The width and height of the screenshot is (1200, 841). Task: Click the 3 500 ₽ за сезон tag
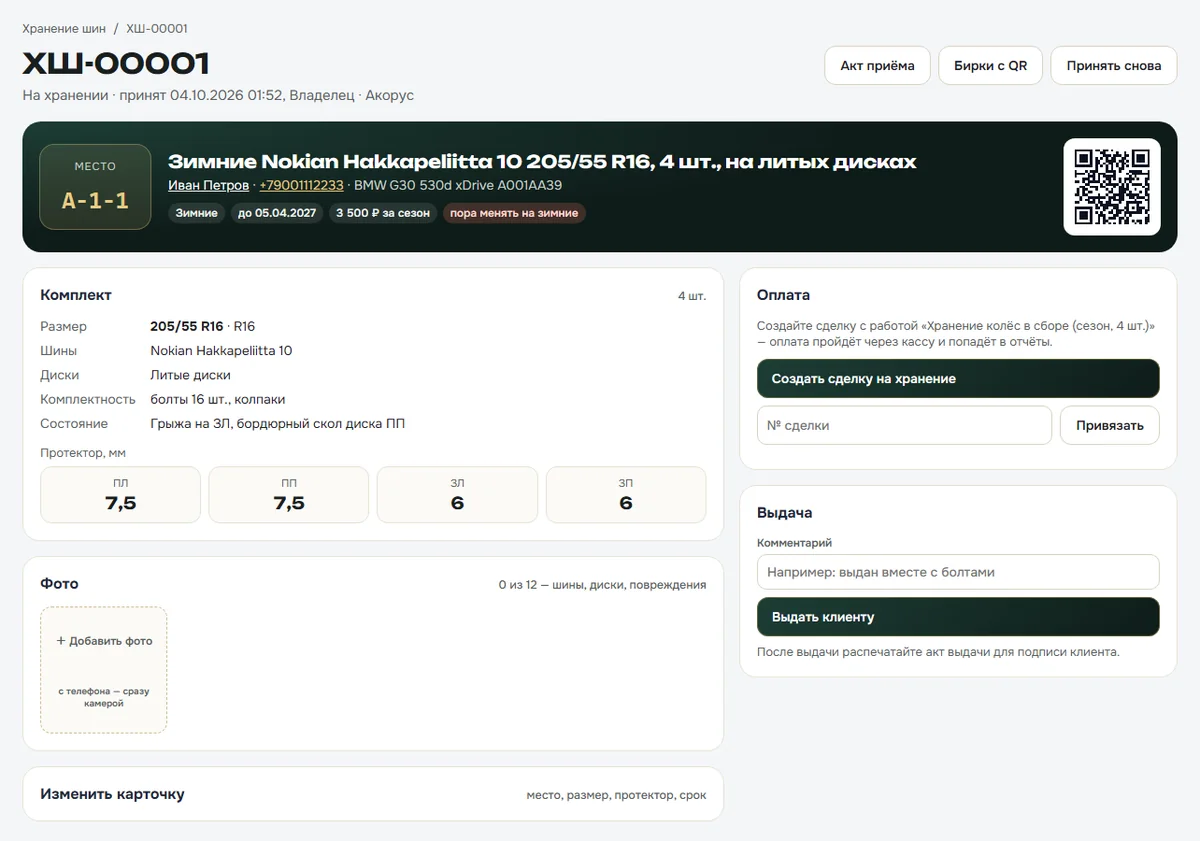383,213
